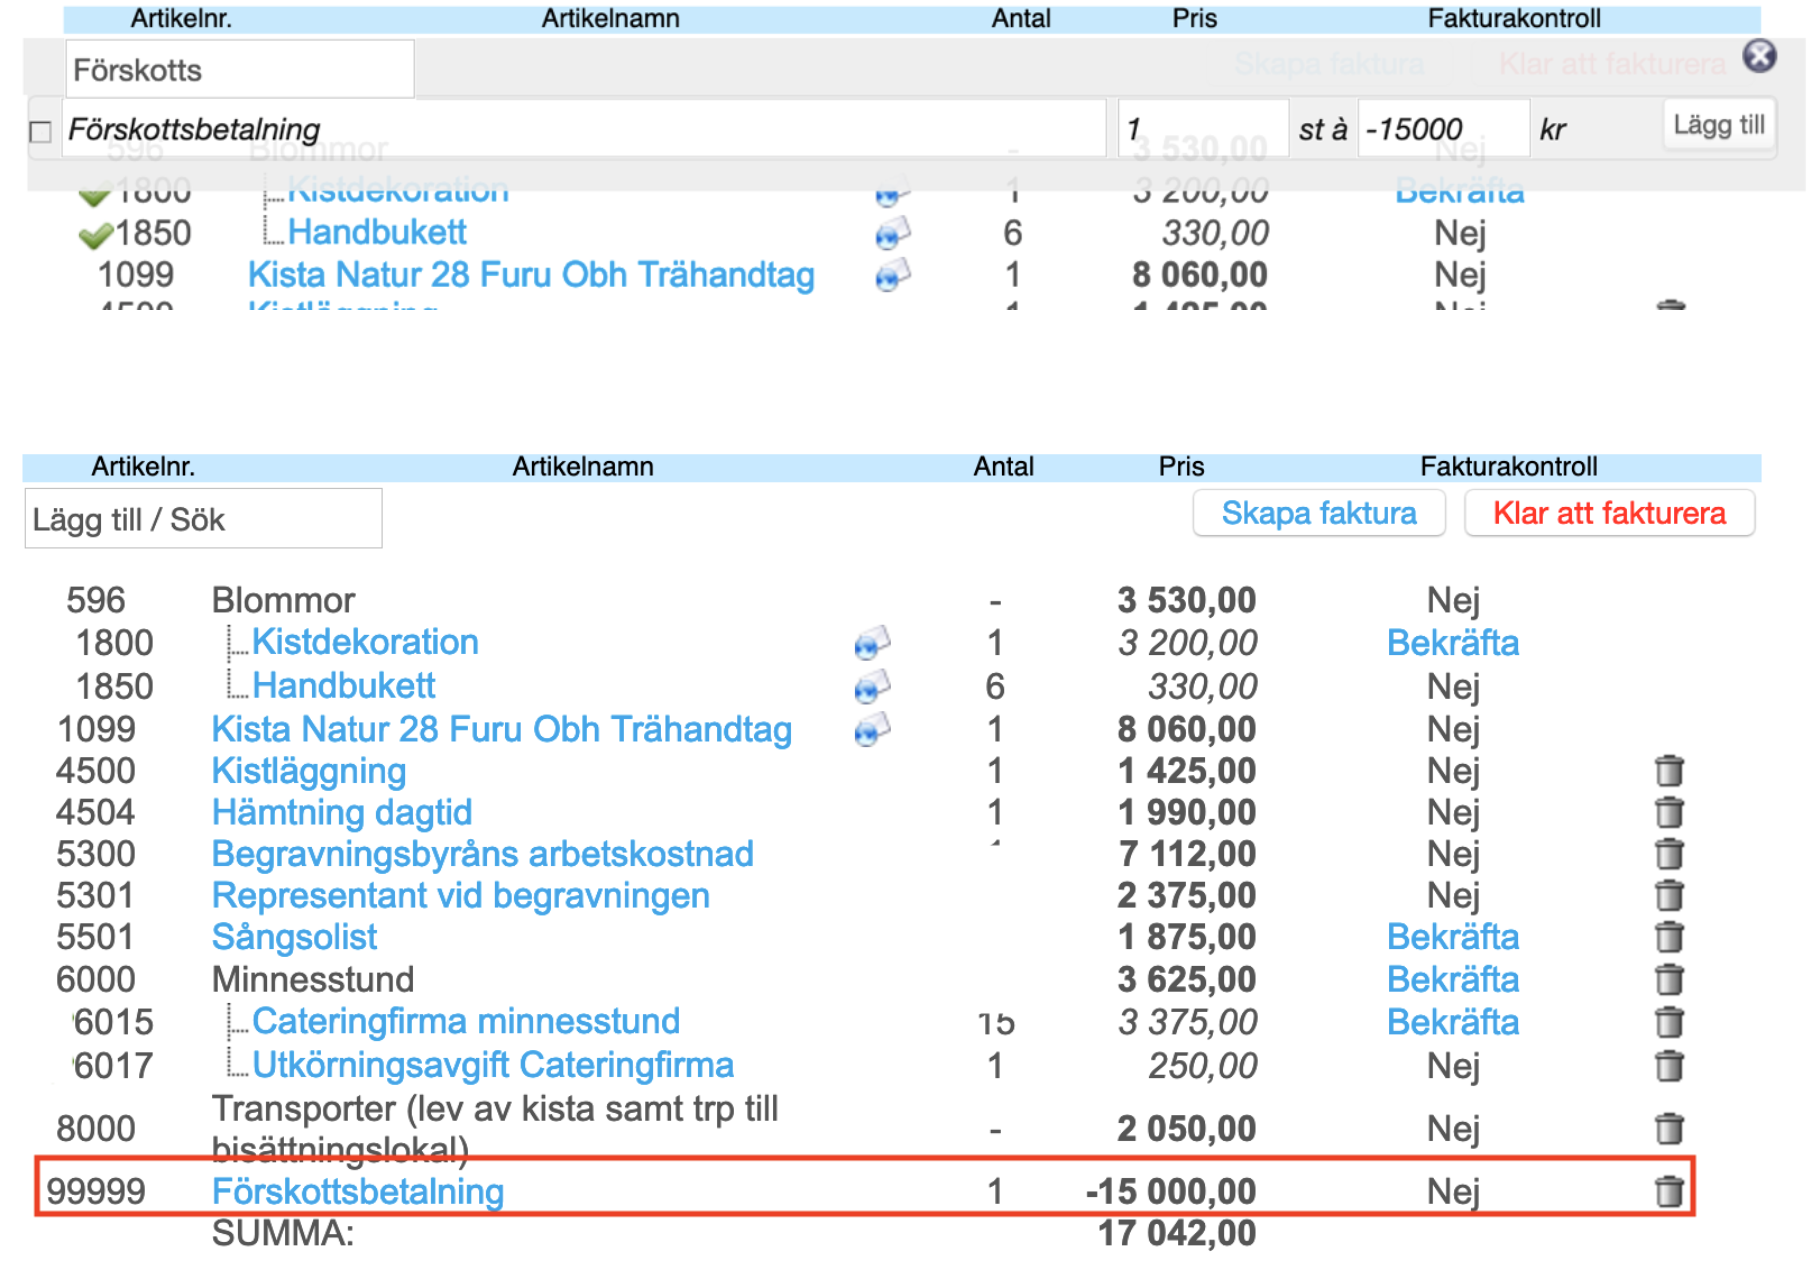1814x1268 pixels.
Task: Open Utkörningsavgift Cateringfirma link
Action: pos(493,1065)
